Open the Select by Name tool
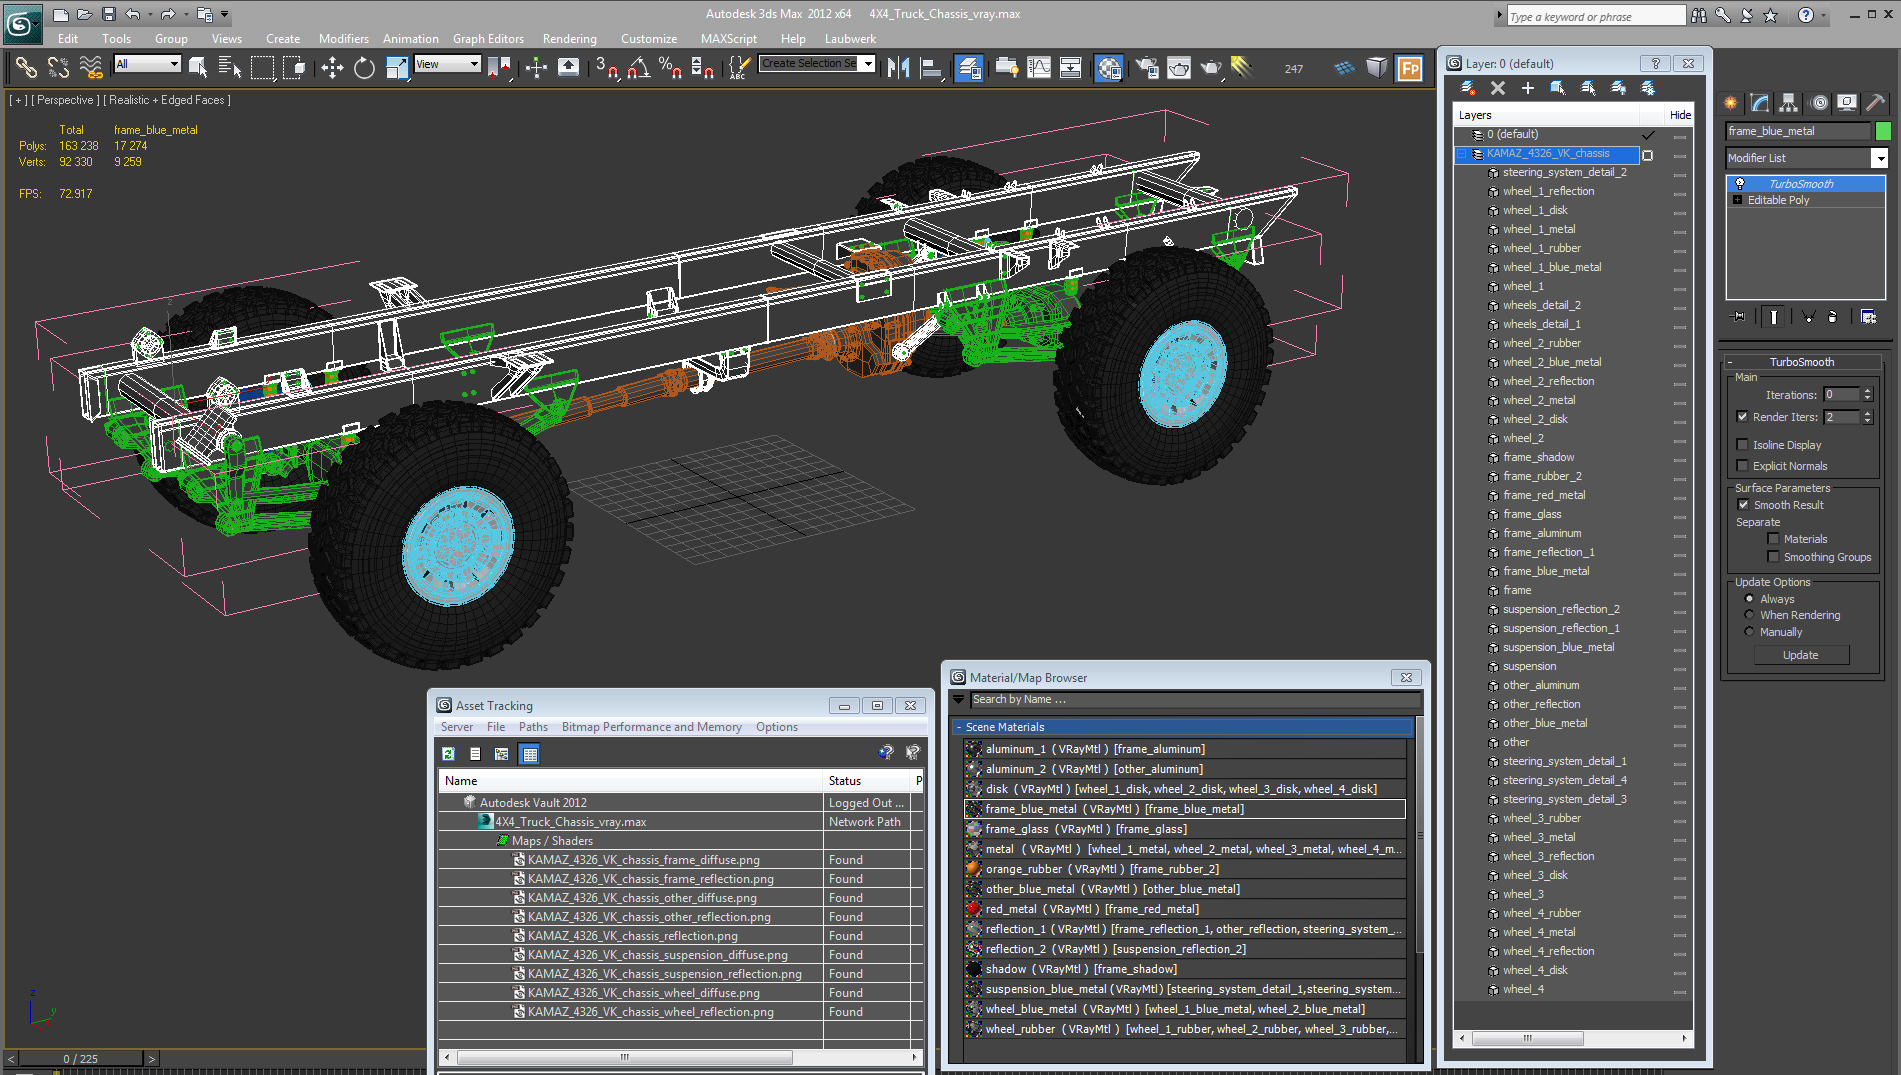Viewport: 1901px width, 1075px height. 230,67
